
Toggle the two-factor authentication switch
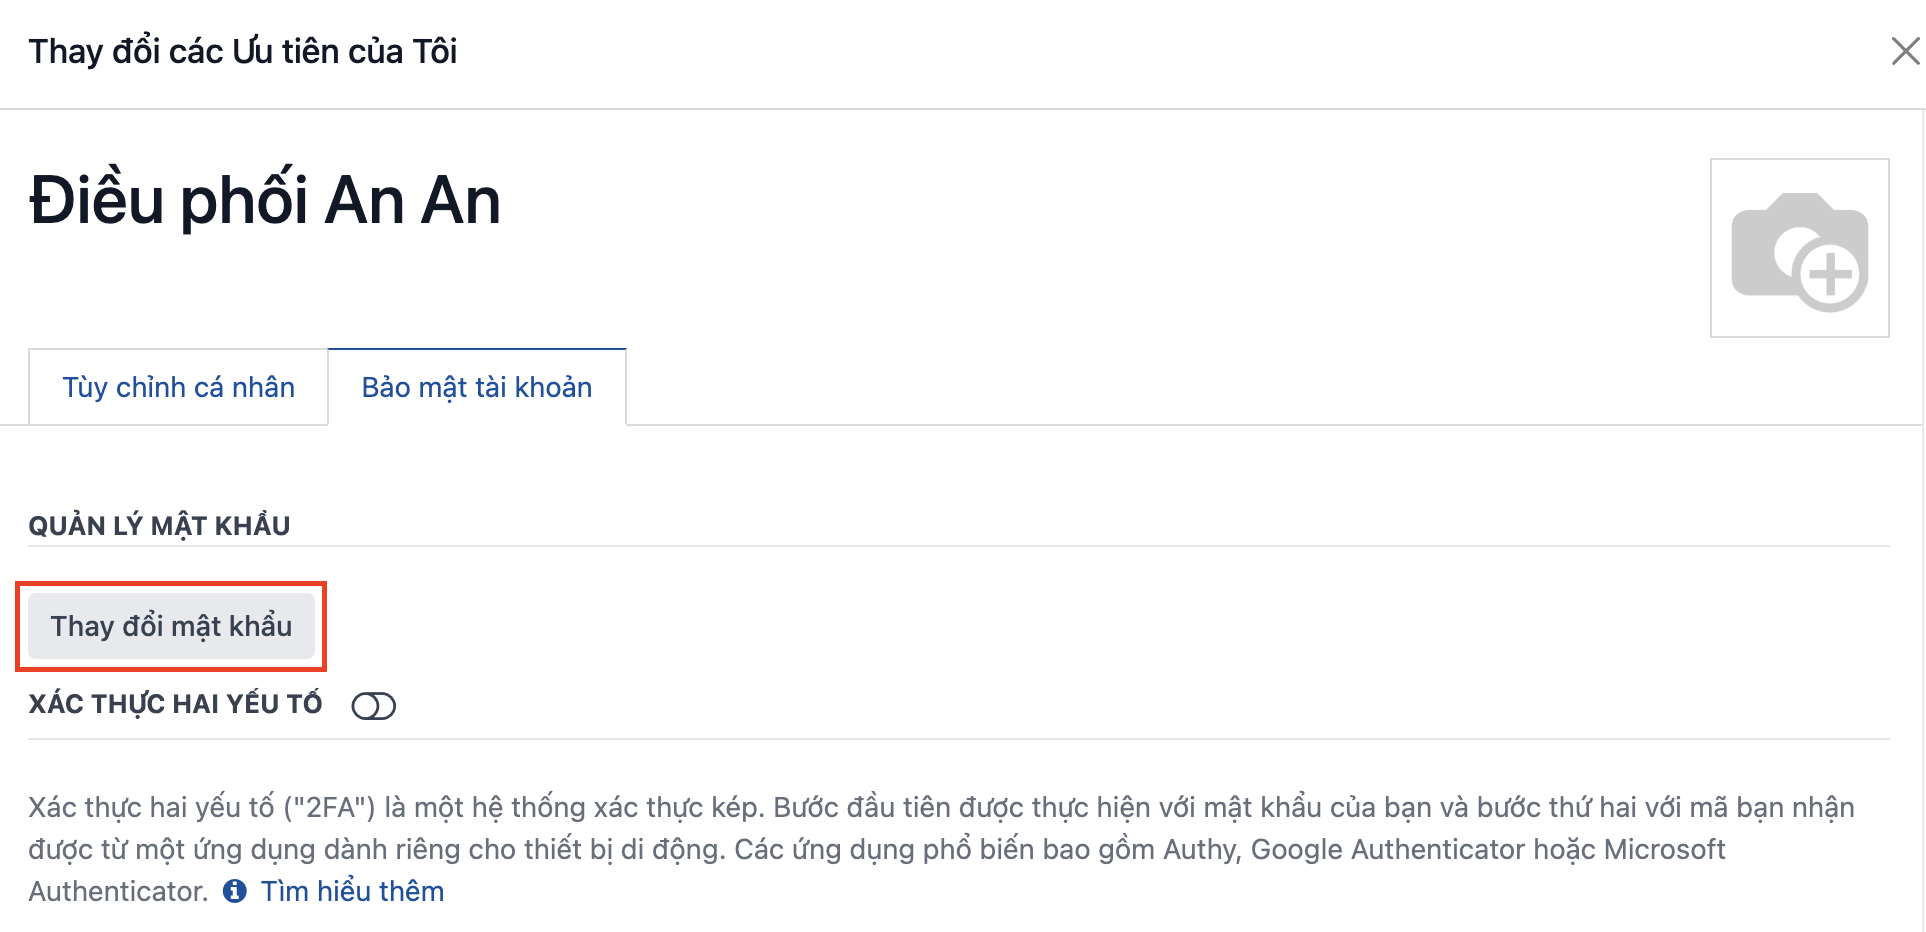click(374, 706)
